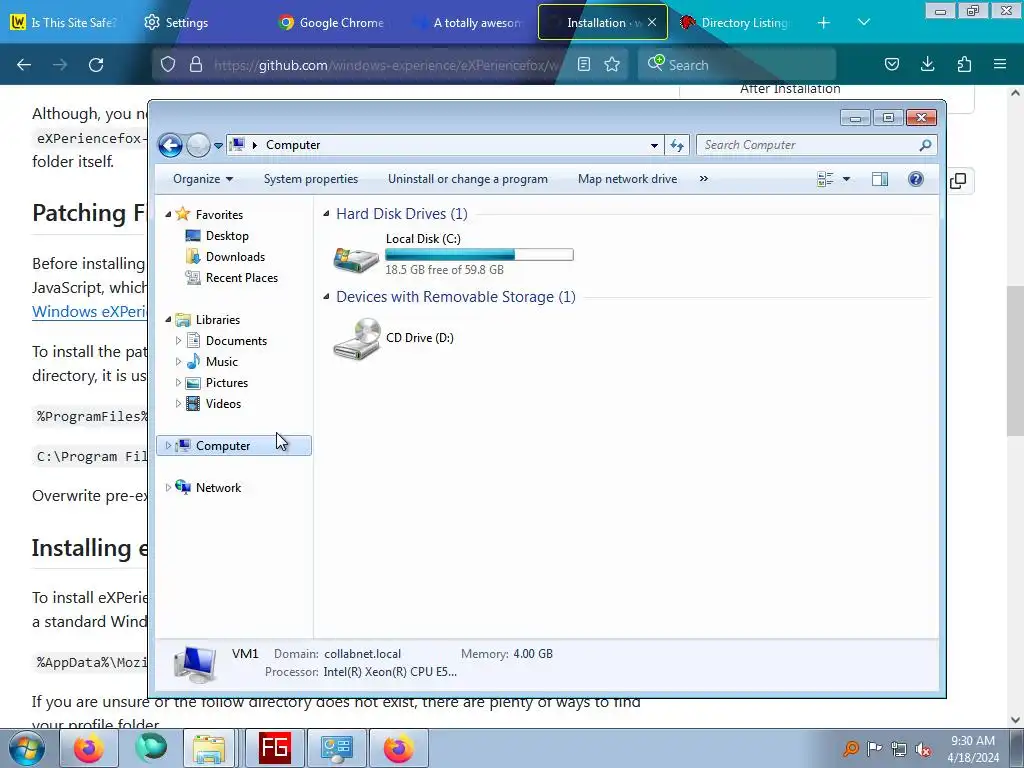Click the tracking protection shield icon
The width and height of the screenshot is (1024, 768).
point(168,65)
